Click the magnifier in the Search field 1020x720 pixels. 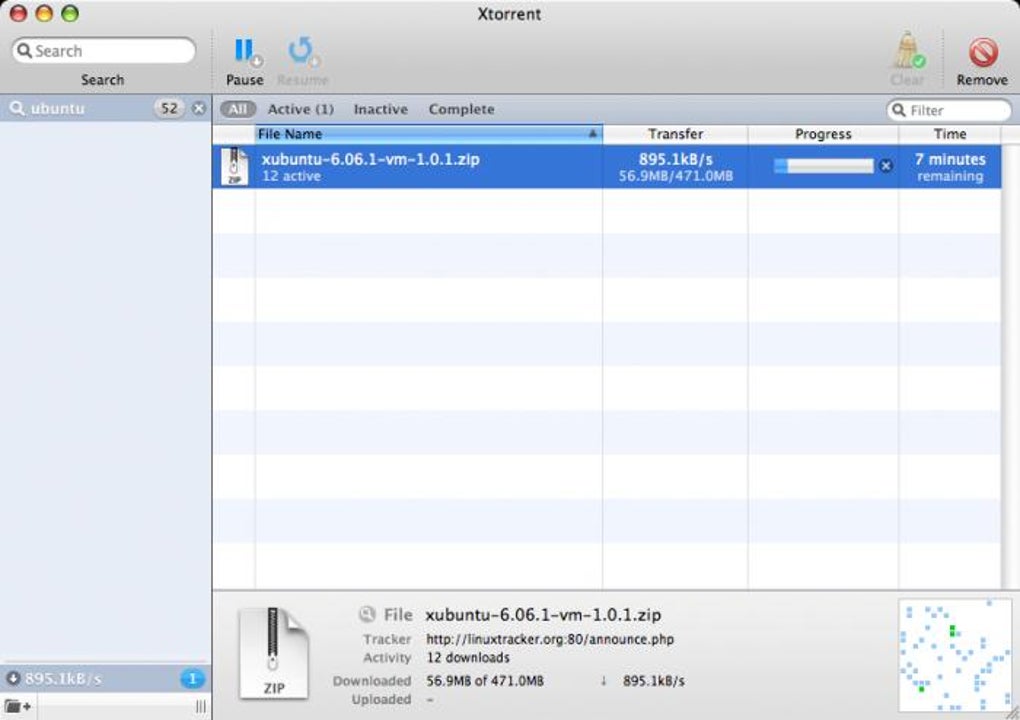click(24, 51)
